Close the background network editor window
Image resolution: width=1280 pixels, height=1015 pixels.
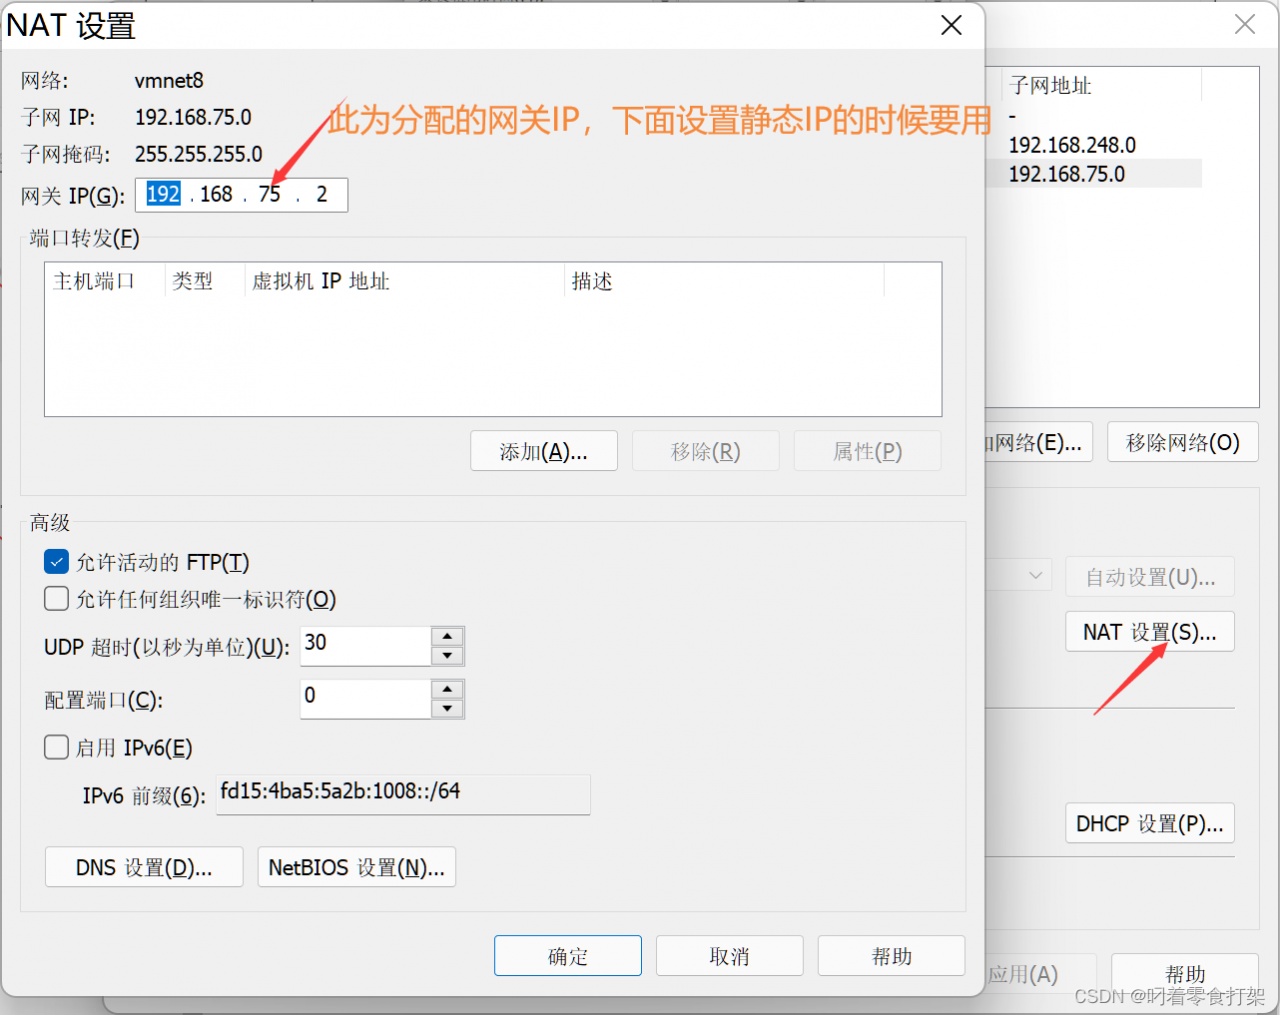coord(1245,24)
